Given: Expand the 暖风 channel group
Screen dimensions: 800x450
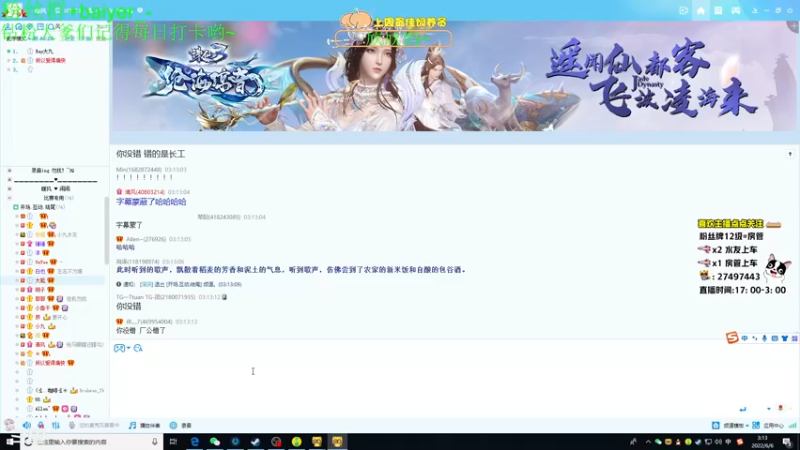Looking at the screenshot, I should point(9,189).
